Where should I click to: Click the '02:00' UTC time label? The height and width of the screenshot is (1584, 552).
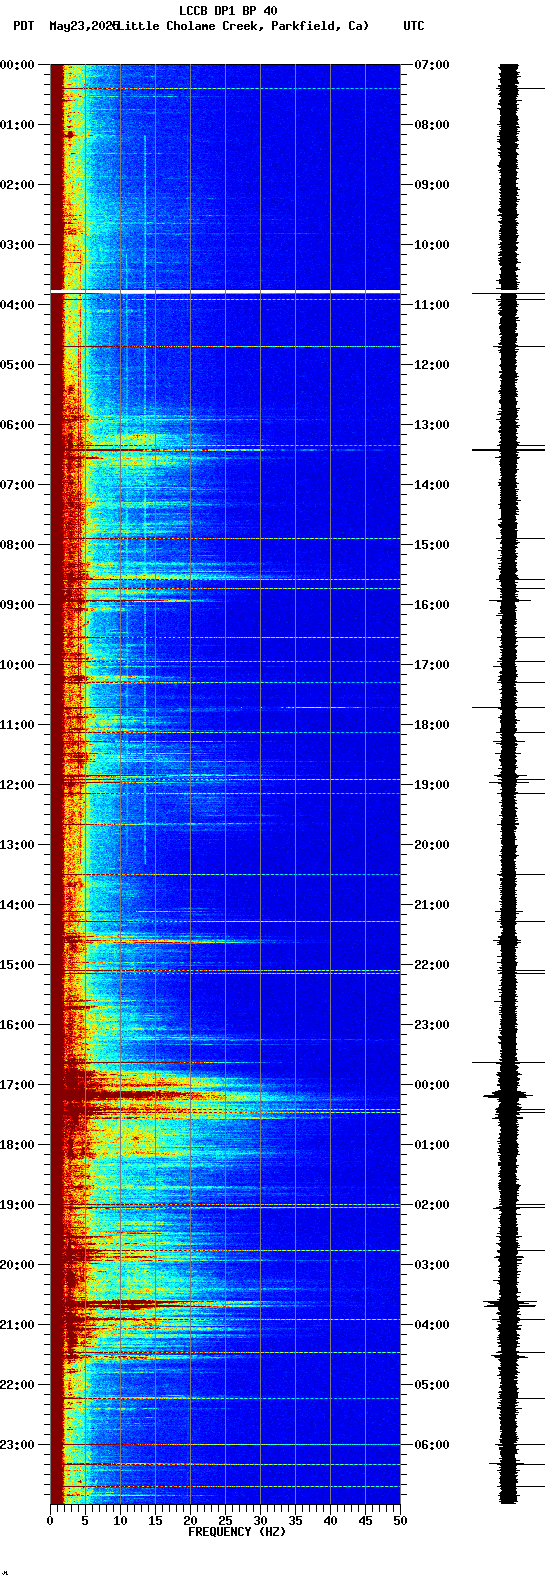[x=431, y=1205]
